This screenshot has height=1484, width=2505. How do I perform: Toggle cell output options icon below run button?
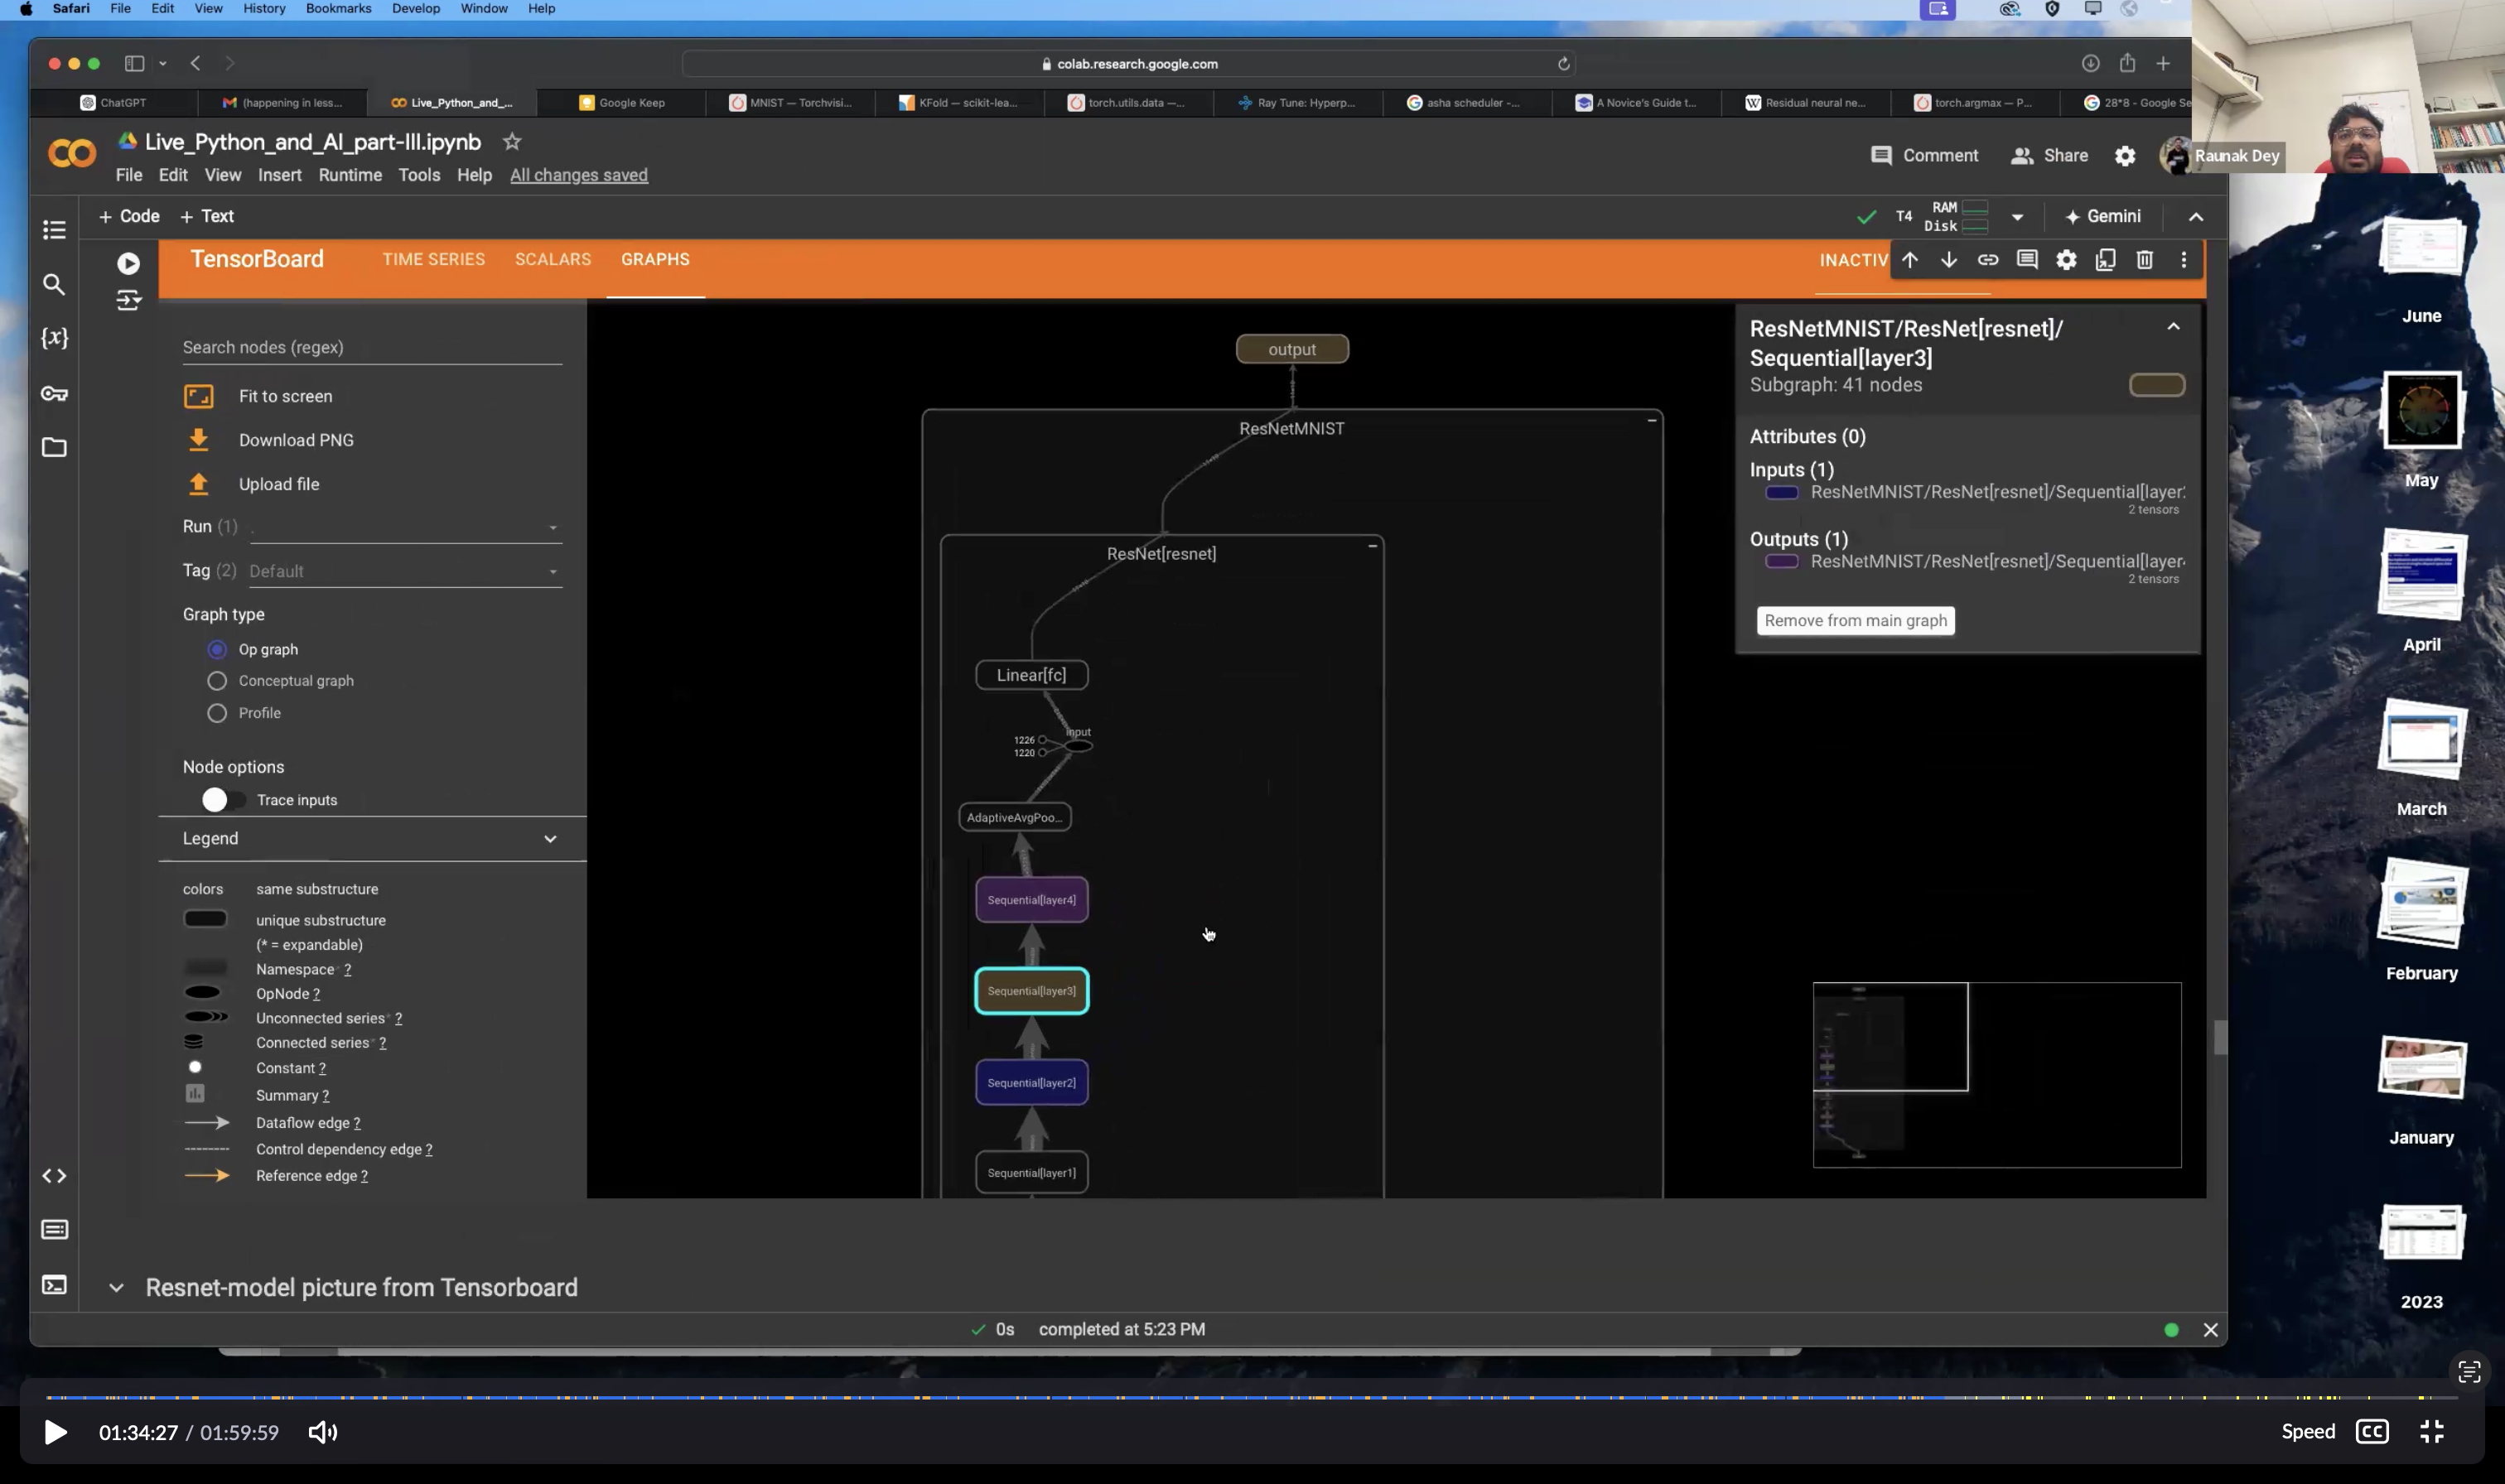pyautogui.click(x=128, y=300)
